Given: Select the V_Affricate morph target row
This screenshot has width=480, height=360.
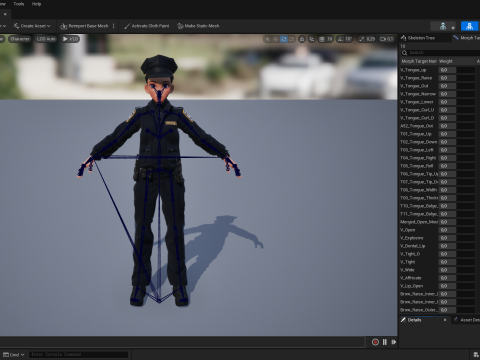Looking at the screenshot, I should click(411, 278).
